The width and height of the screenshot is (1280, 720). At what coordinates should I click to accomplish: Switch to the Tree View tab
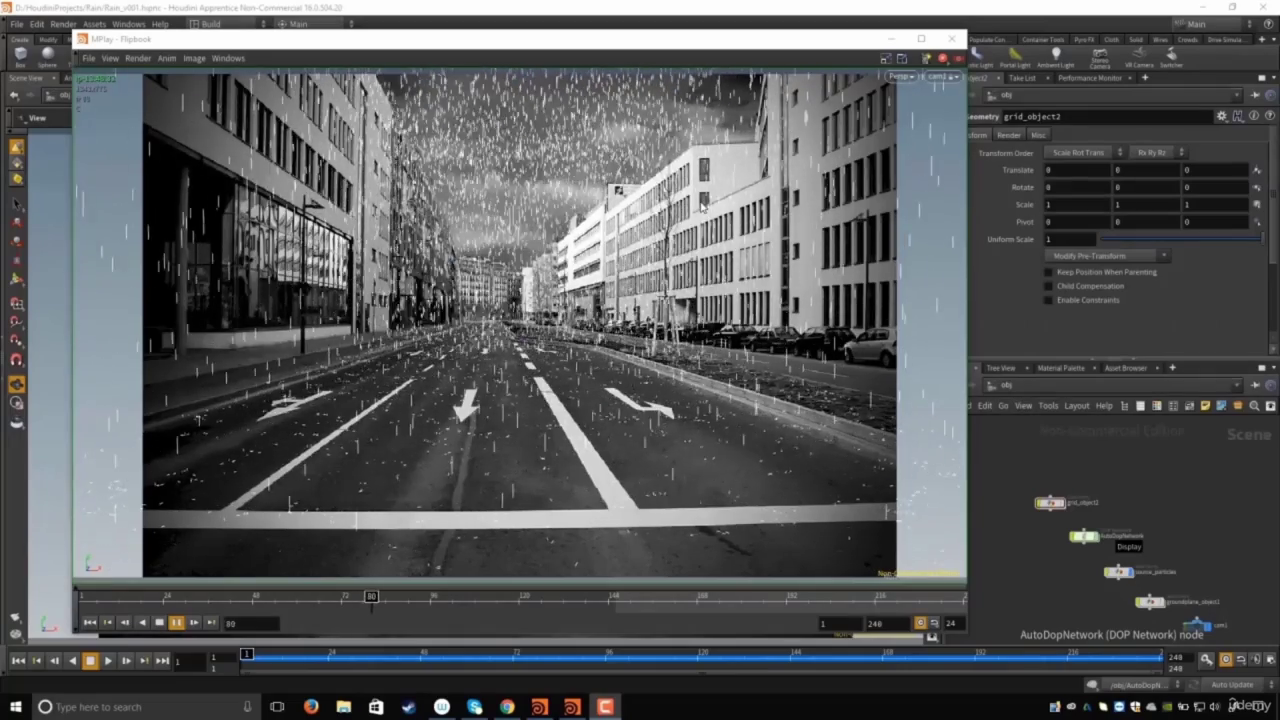pos(1000,368)
